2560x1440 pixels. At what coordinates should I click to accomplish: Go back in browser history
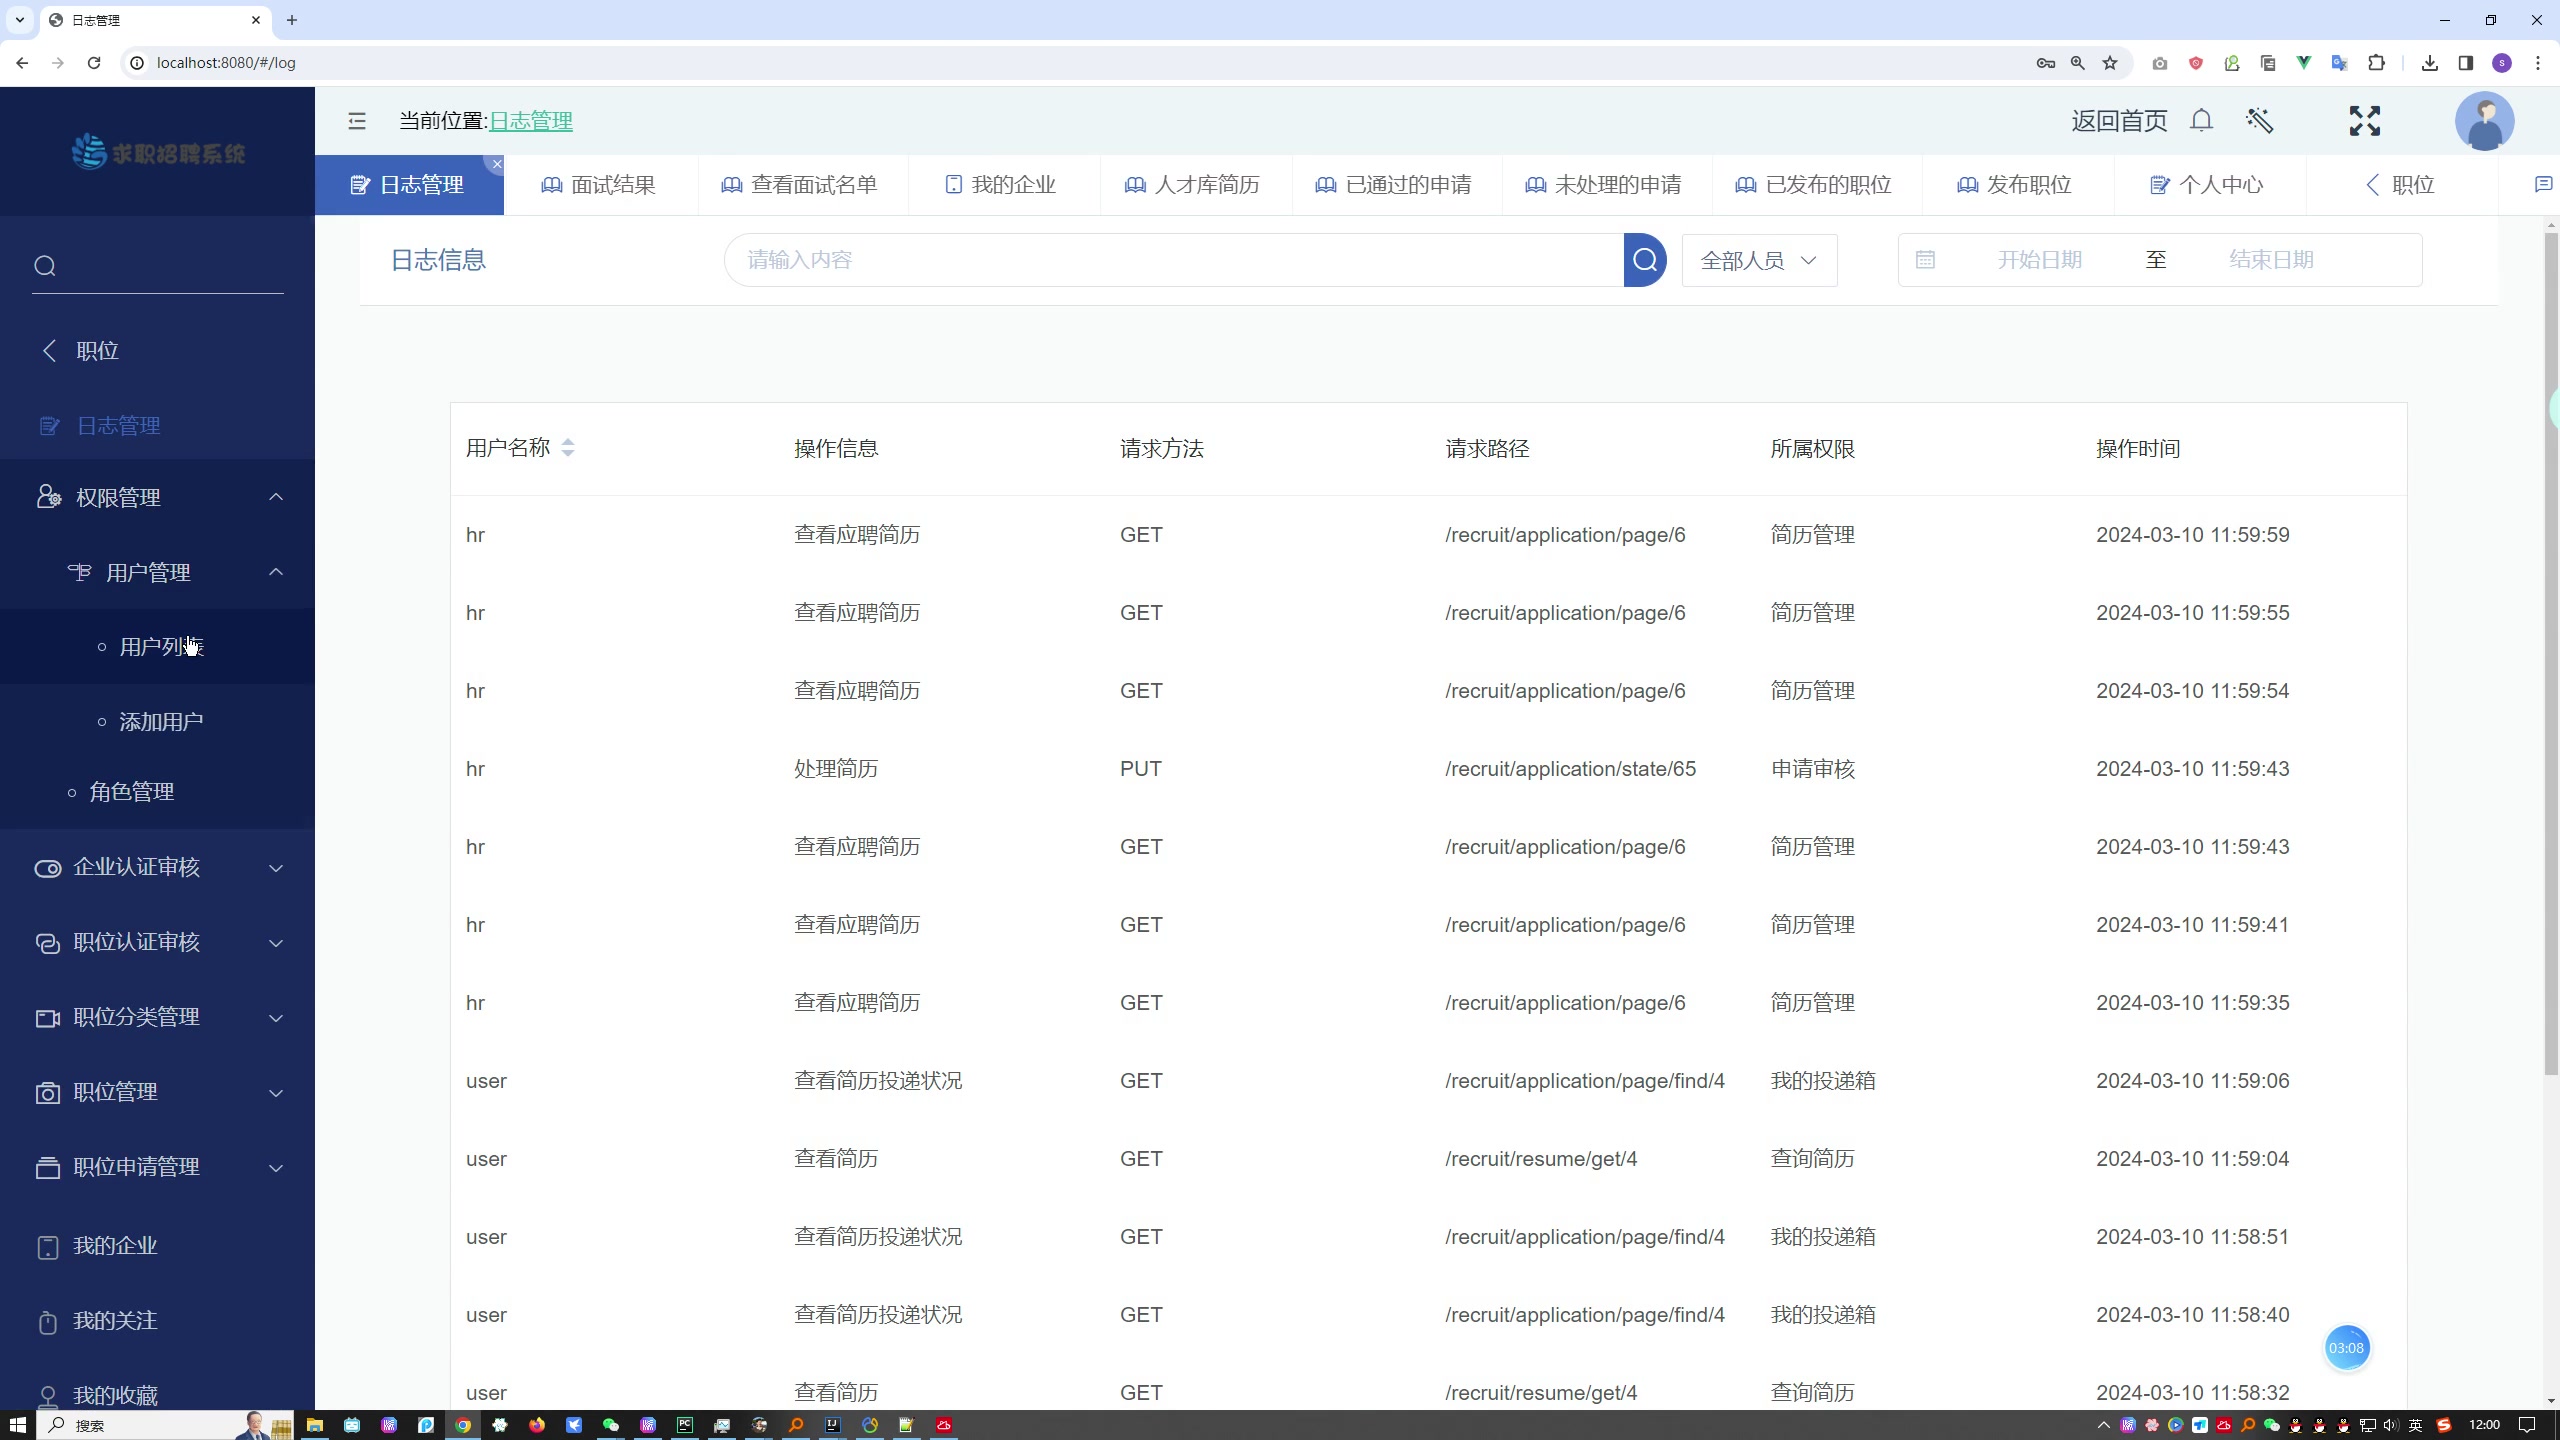(22, 63)
